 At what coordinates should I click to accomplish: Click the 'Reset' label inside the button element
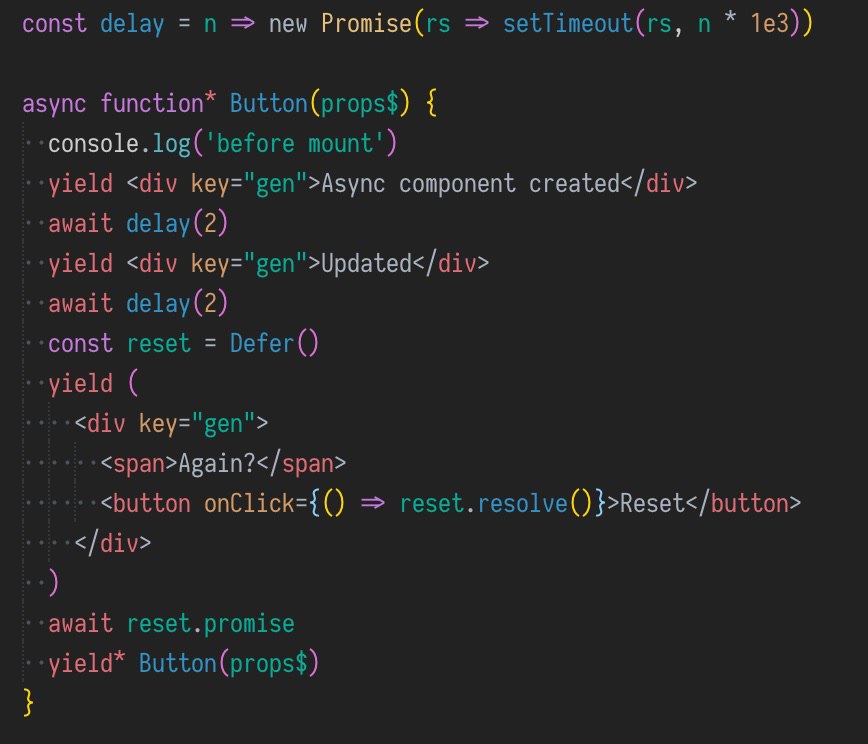pyautogui.click(x=652, y=503)
